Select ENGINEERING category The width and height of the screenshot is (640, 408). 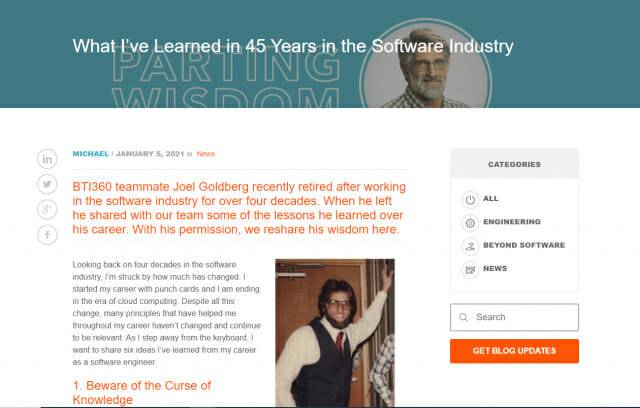coord(512,222)
